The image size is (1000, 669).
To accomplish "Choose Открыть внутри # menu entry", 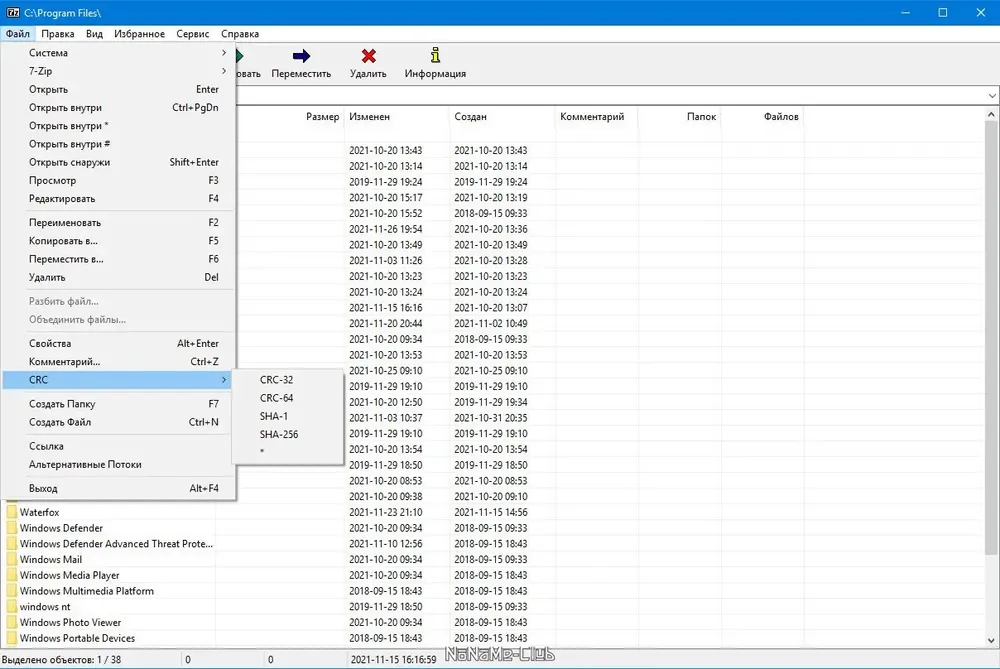I will pos(119,143).
